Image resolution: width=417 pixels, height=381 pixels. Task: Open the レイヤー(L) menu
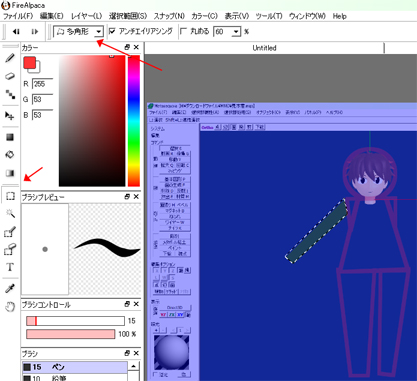(x=86, y=16)
